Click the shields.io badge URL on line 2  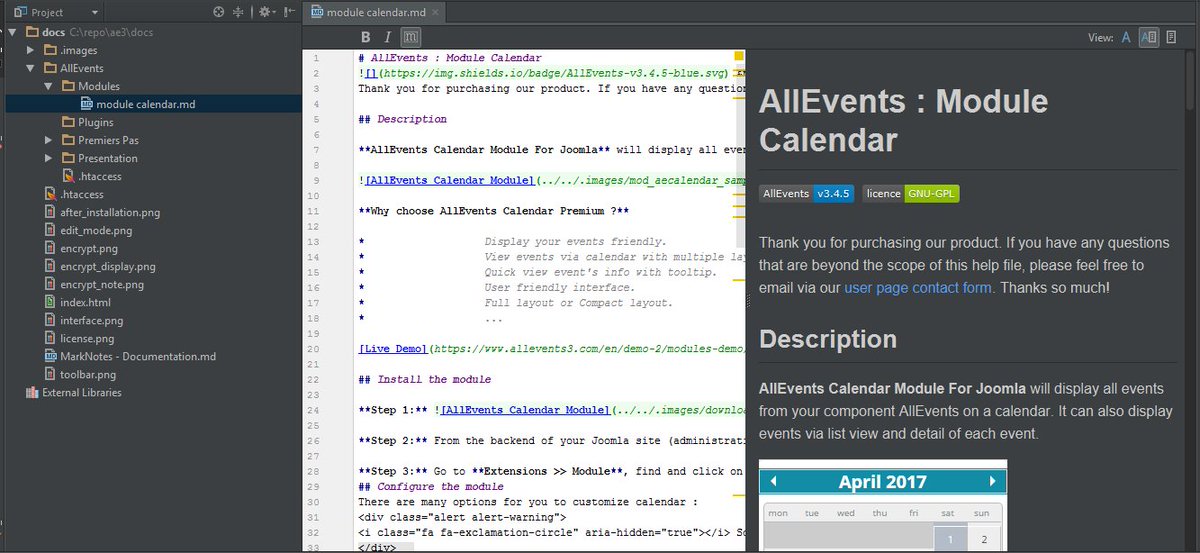[x=553, y=73]
